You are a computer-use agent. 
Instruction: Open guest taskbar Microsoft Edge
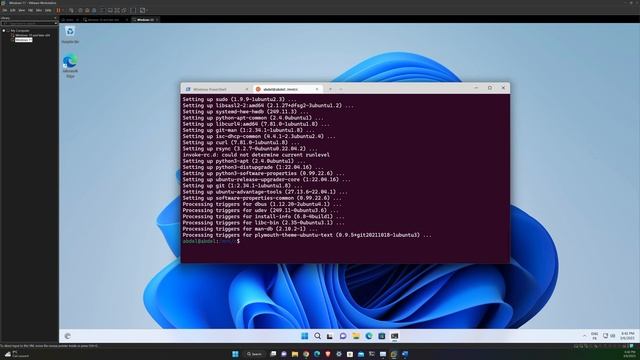click(x=369, y=336)
